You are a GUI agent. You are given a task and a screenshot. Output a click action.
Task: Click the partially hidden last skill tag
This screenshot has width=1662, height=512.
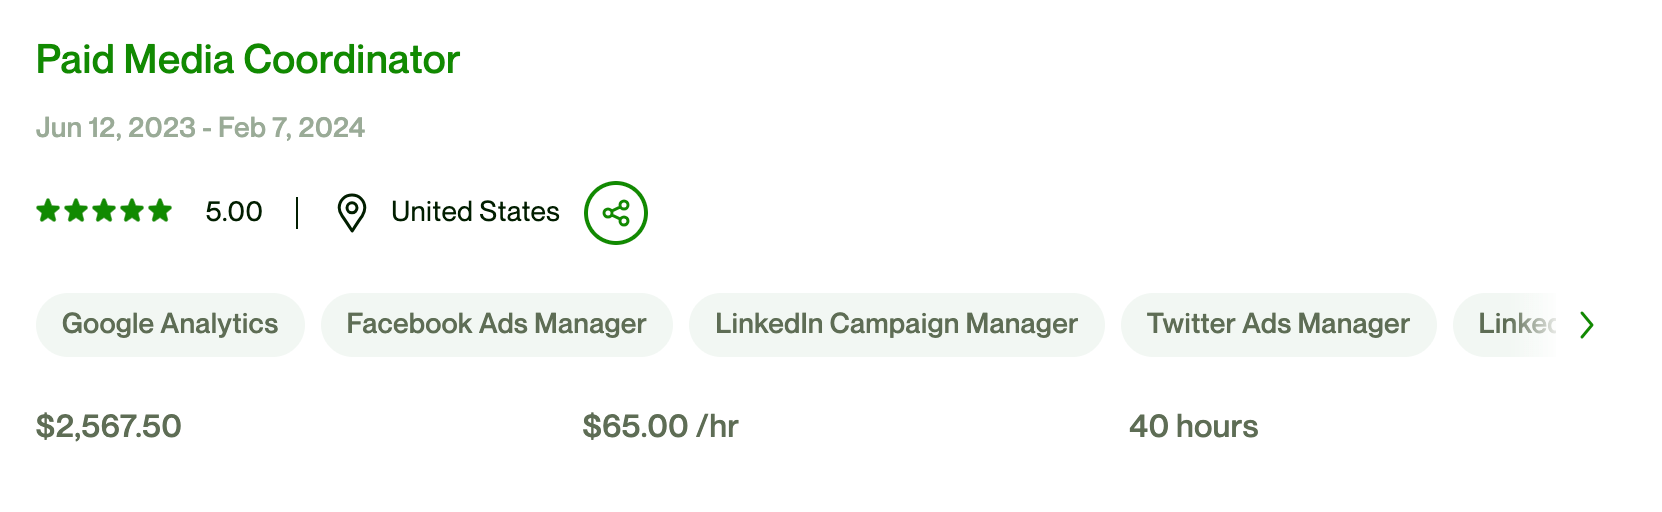point(1512,324)
